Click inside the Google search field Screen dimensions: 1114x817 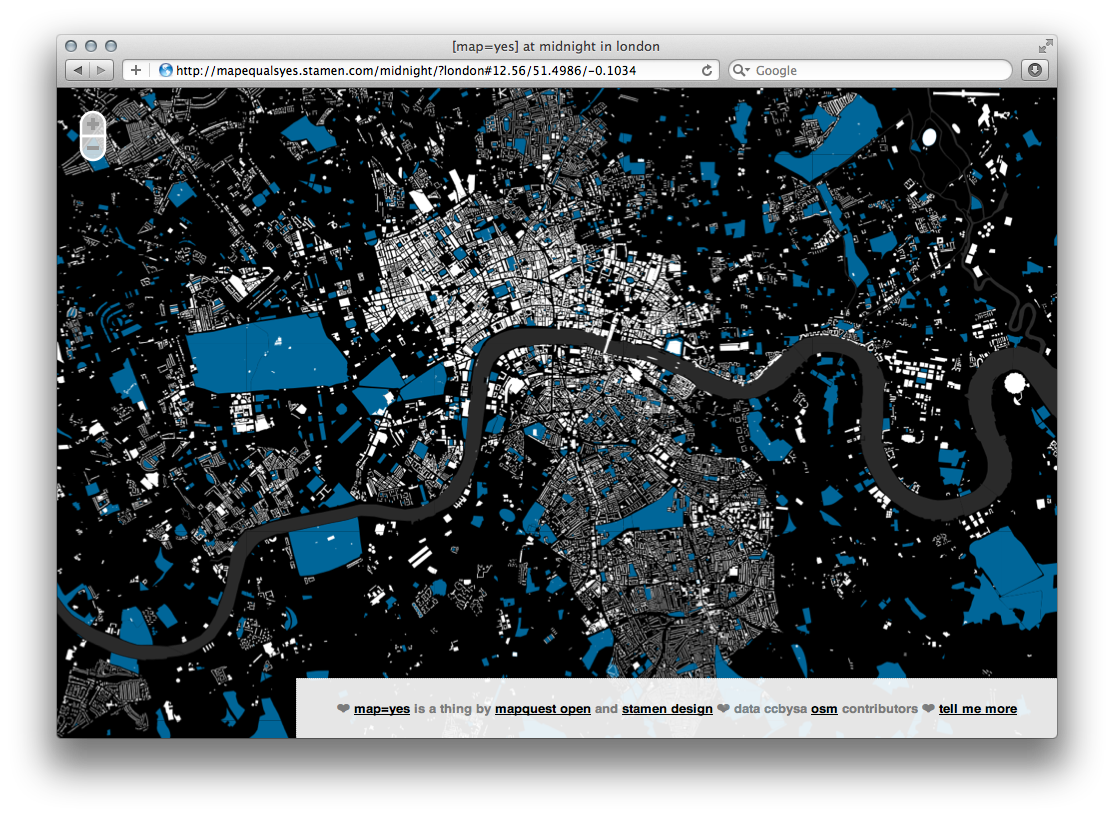point(880,70)
